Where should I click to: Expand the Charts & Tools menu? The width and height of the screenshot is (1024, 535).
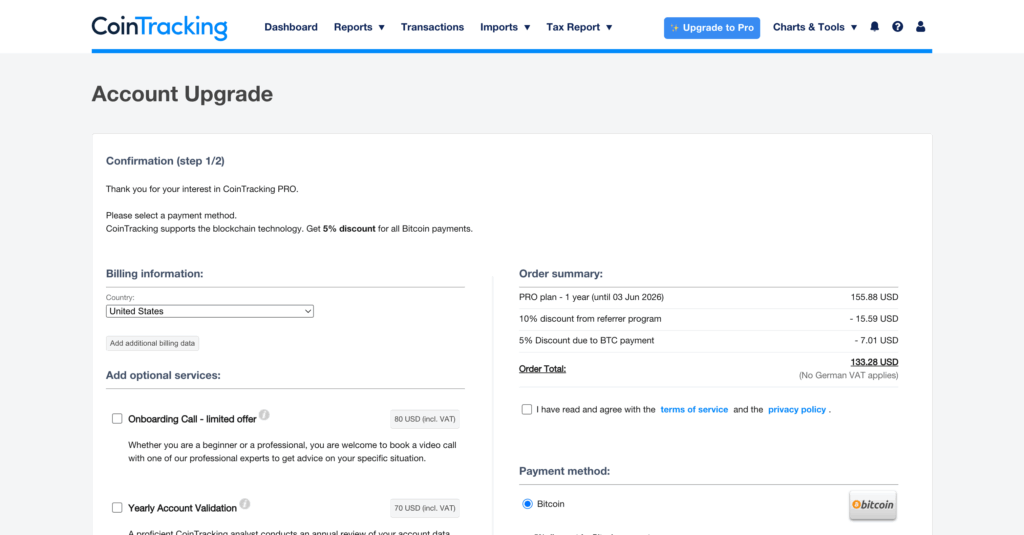[x=815, y=27]
